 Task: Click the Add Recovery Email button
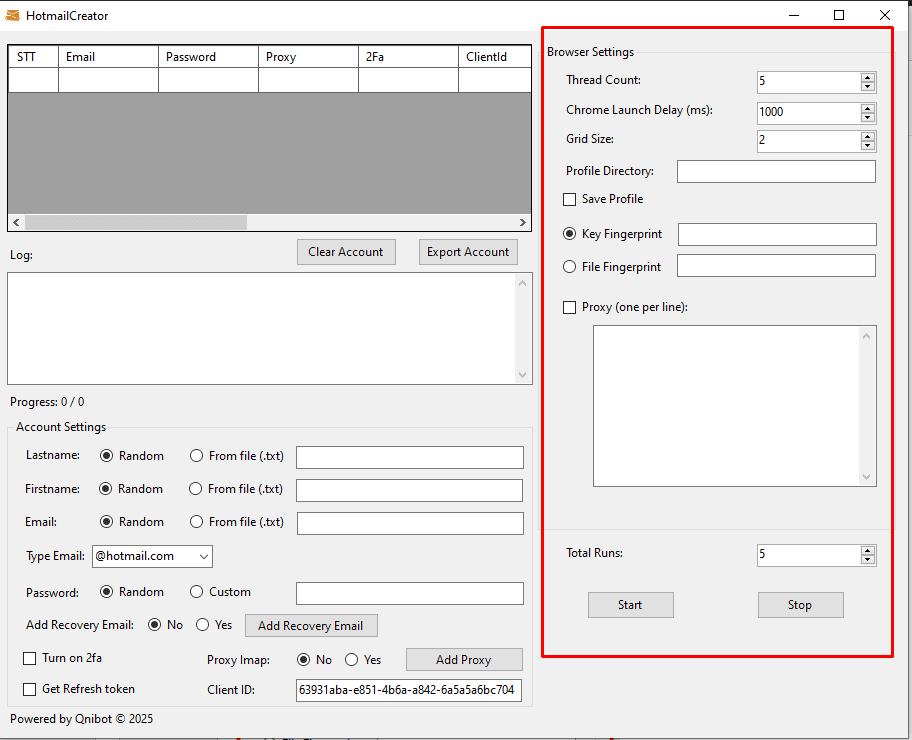tap(311, 626)
